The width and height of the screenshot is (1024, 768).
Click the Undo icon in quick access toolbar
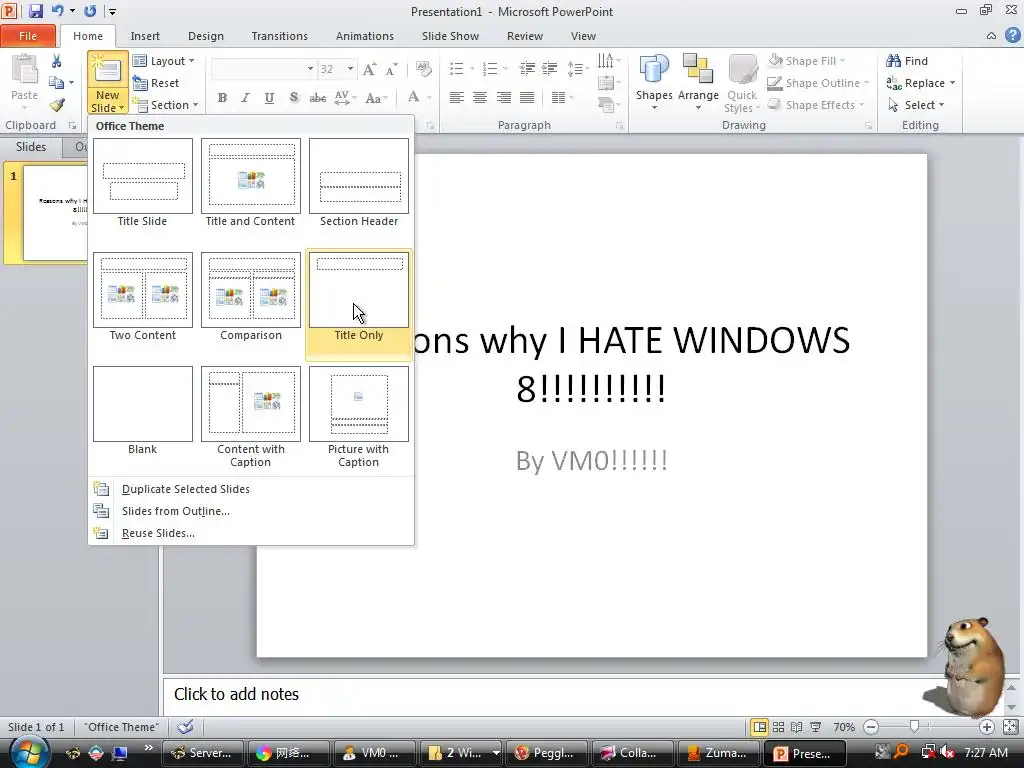coord(57,11)
